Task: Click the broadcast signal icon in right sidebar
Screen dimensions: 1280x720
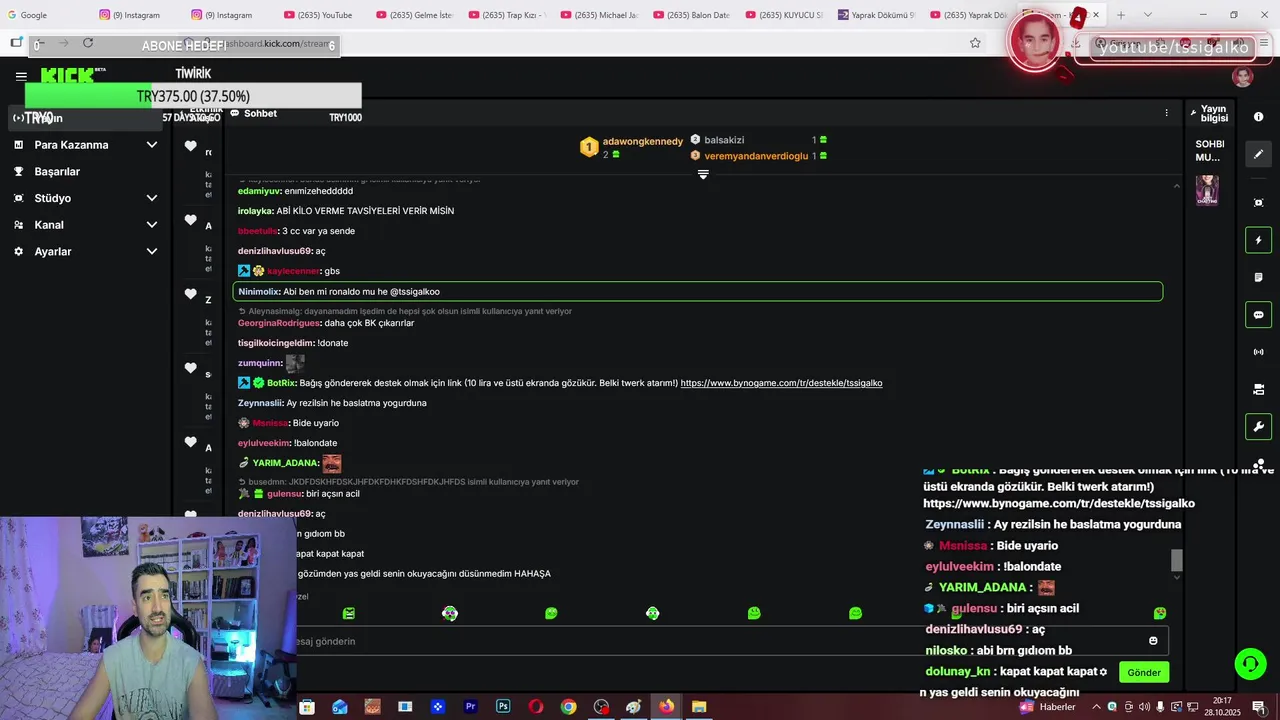Action: pyautogui.click(x=1258, y=352)
